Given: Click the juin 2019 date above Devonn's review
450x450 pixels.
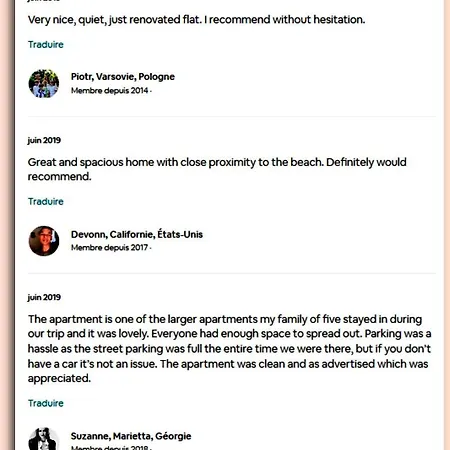Looking at the screenshot, I should click(44, 140).
